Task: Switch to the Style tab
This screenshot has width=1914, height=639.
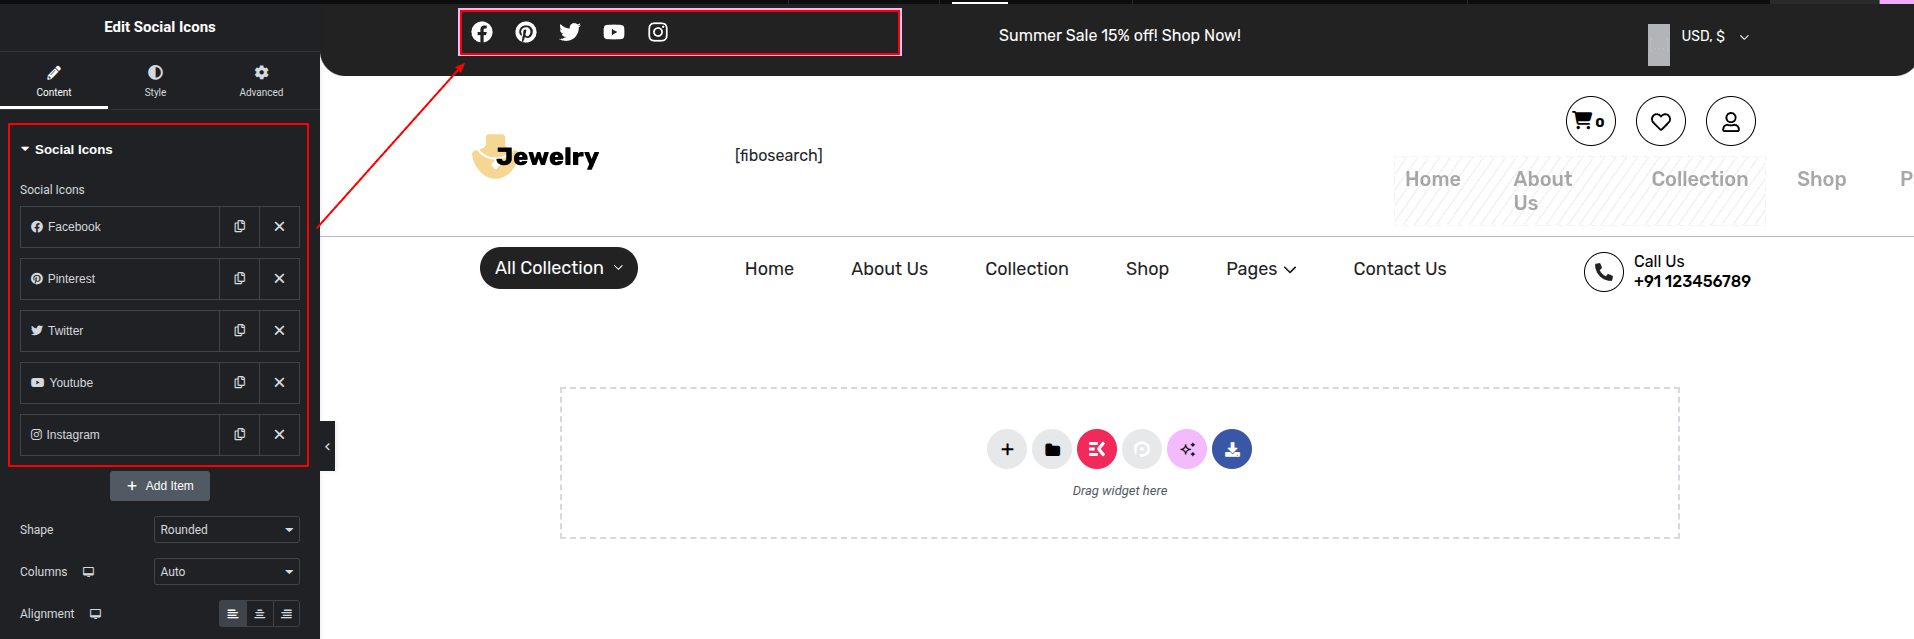Action: [155, 80]
